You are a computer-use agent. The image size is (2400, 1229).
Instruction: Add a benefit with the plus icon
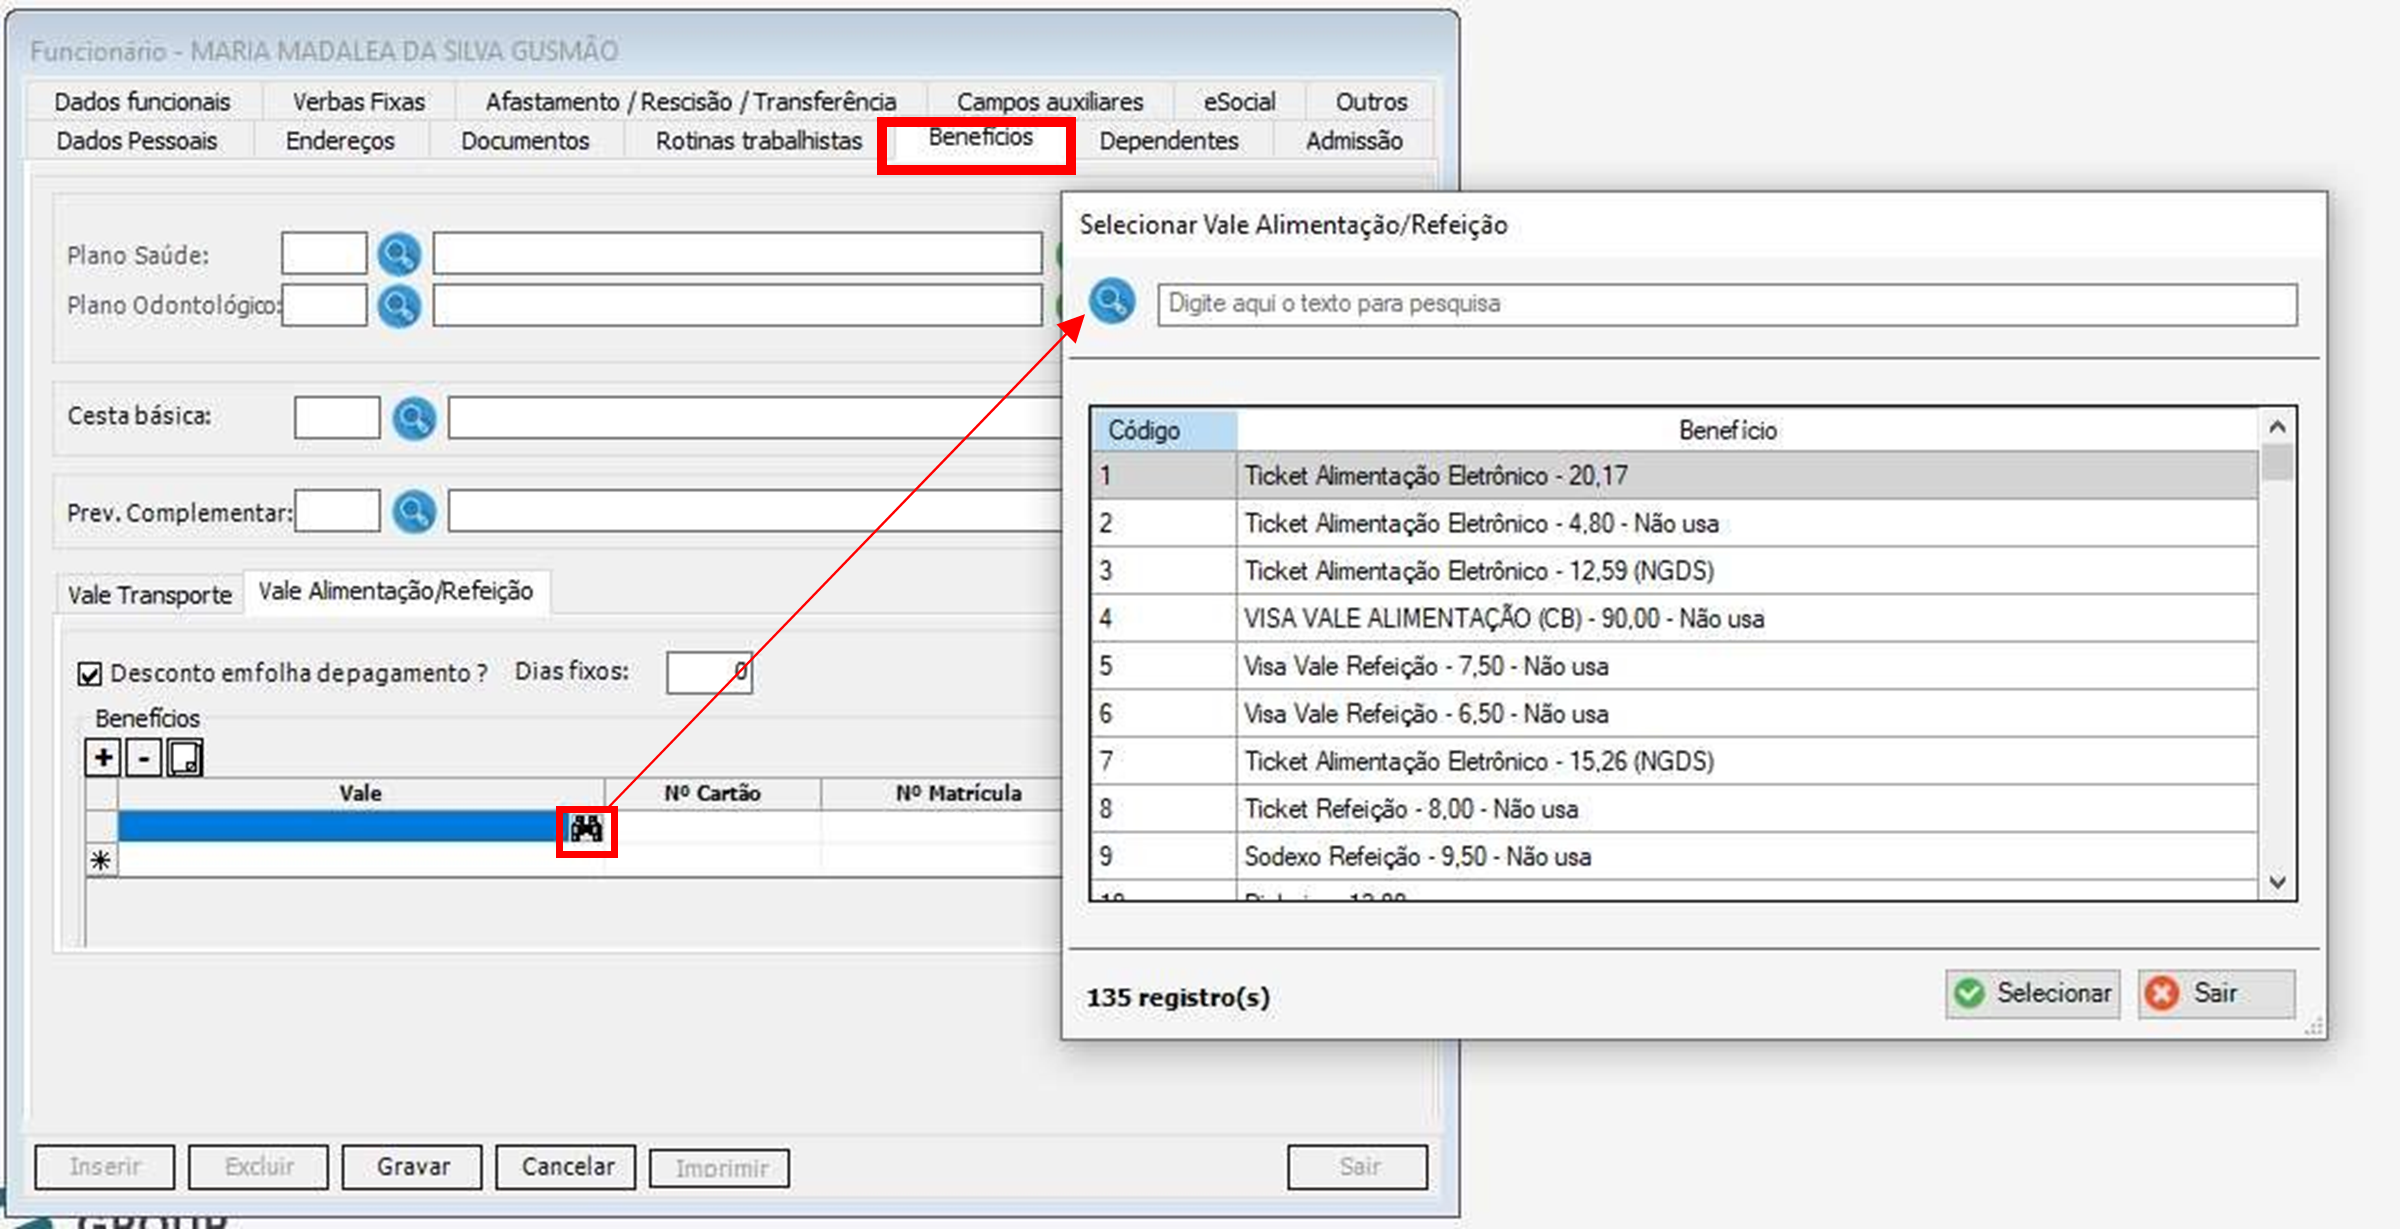103,758
